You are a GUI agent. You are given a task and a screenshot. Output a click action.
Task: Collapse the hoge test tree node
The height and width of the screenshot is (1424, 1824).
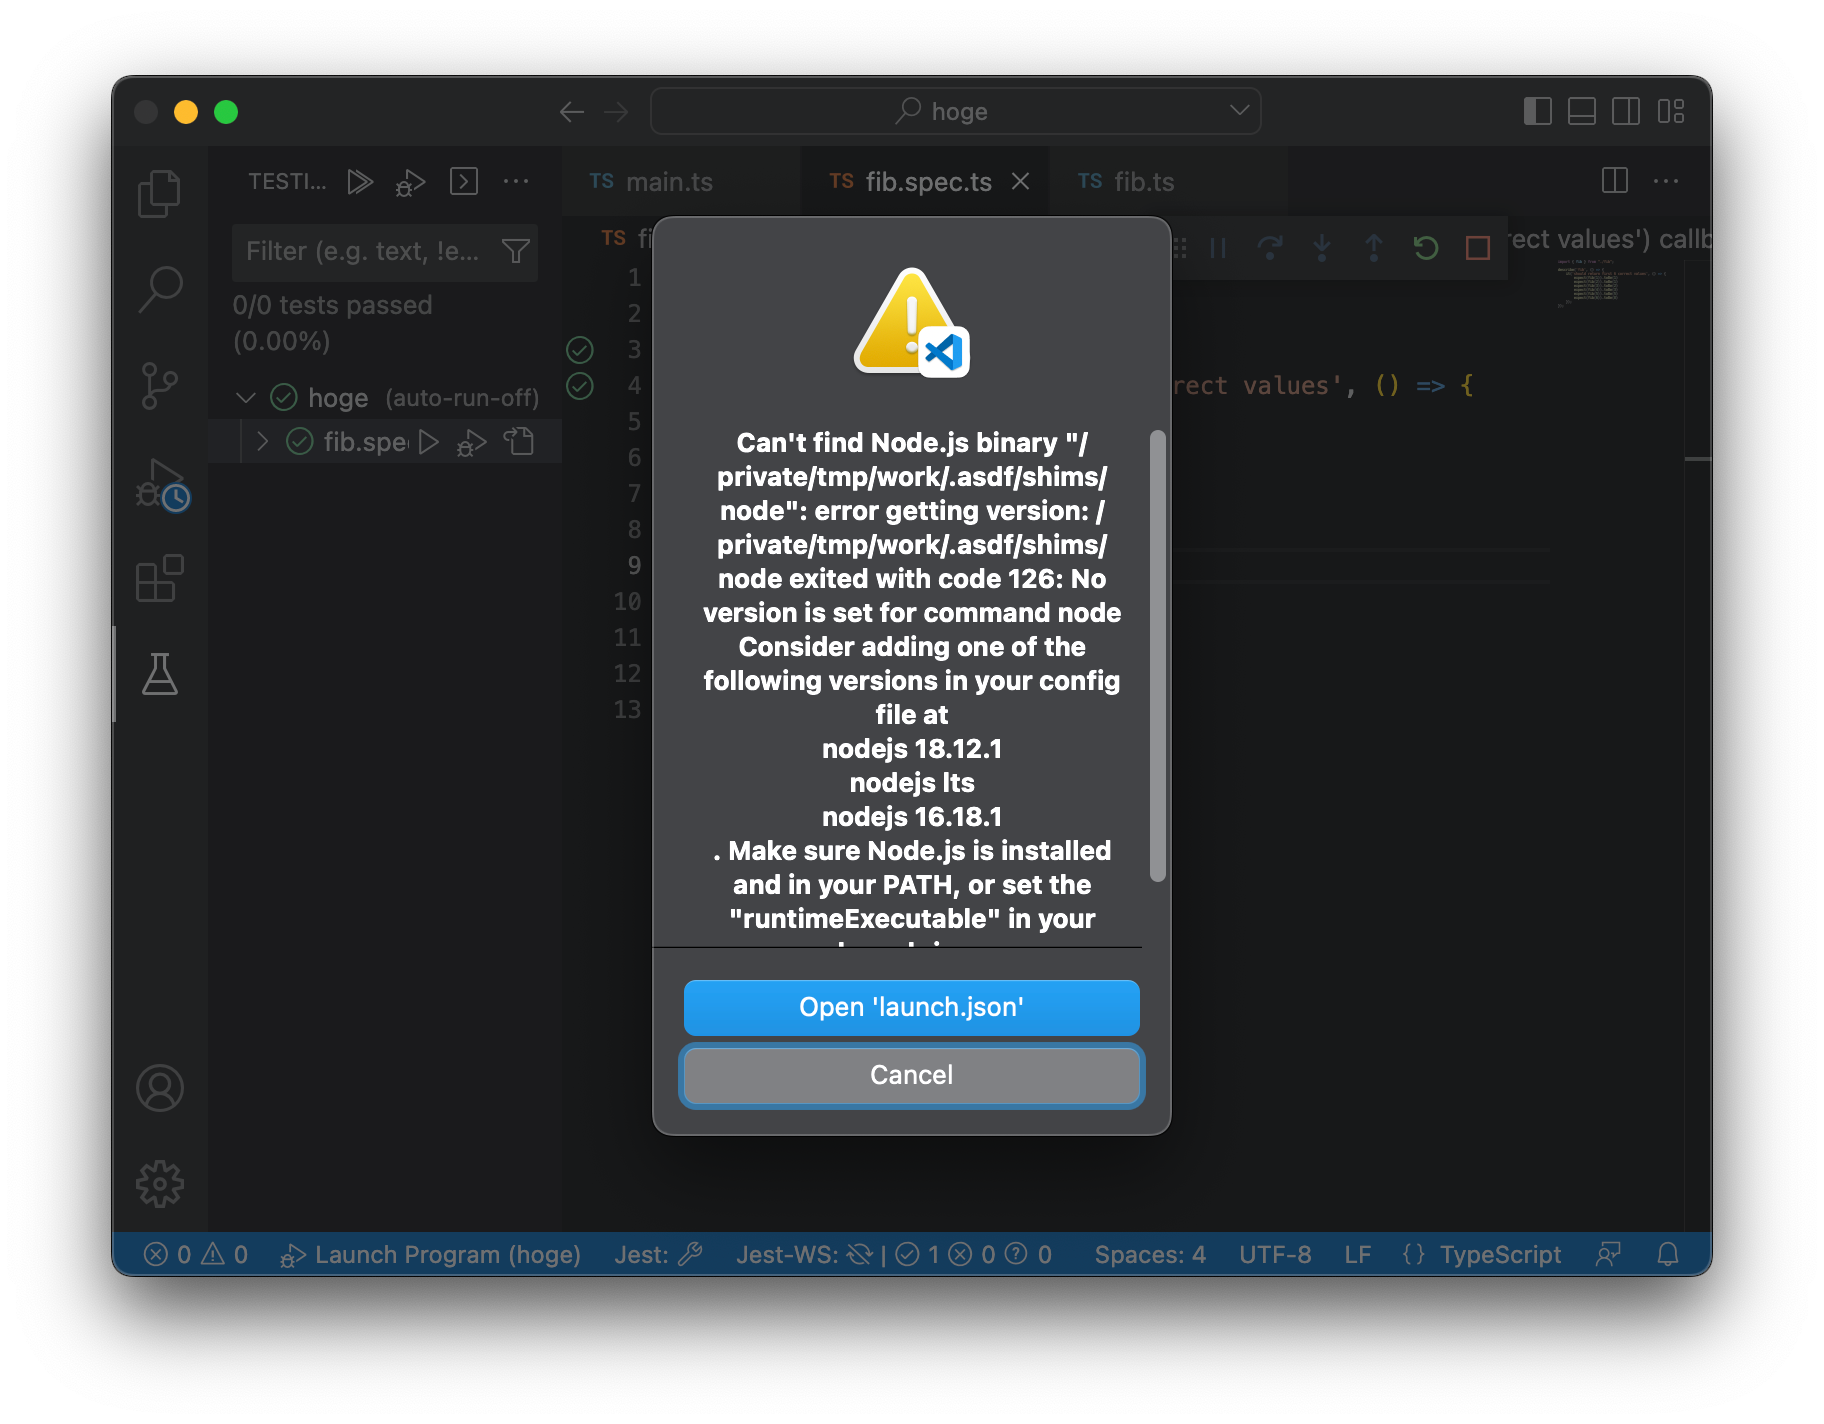point(246,398)
